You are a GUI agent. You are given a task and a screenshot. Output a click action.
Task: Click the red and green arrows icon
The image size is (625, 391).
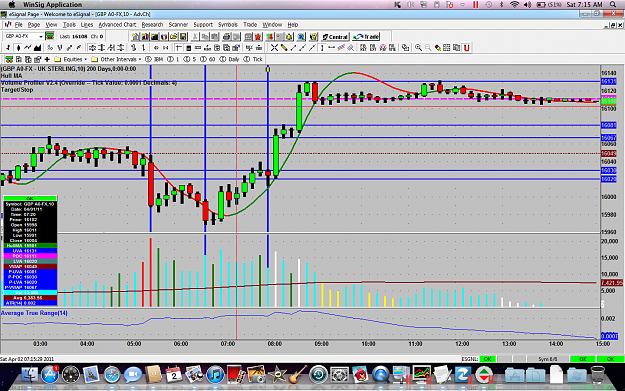(x=270, y=37)
